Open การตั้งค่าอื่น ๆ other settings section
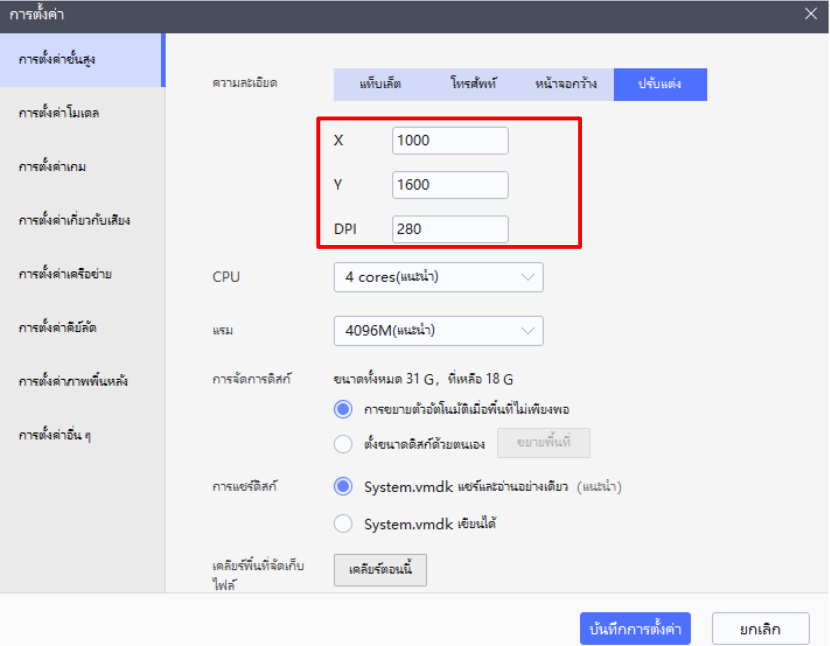Image resolution: width=830 pixels, height=646 pixels. click(x=83, y=435)
